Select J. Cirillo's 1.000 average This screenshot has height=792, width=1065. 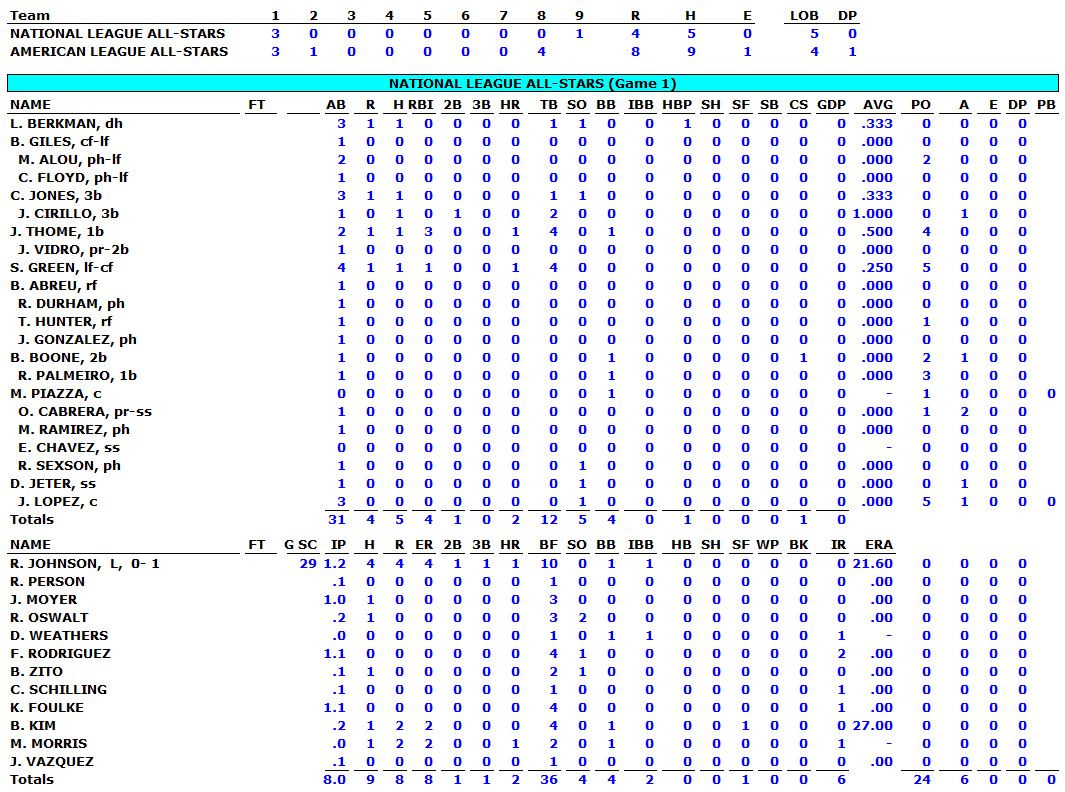tap(873, 213)
